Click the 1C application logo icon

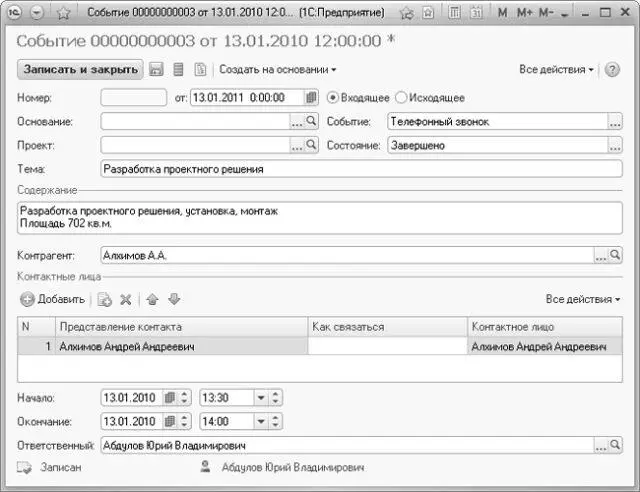14,13
